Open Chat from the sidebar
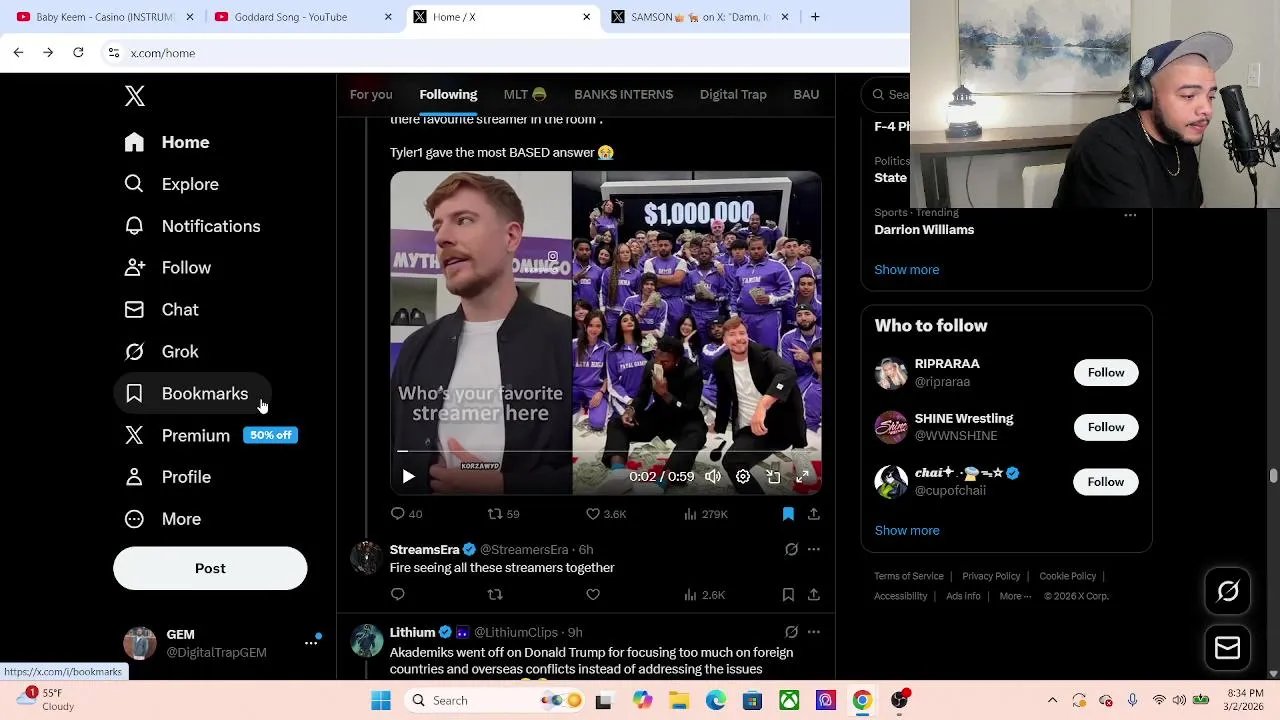Screen dimensions: 1280x720 click(x=161, y=310)
